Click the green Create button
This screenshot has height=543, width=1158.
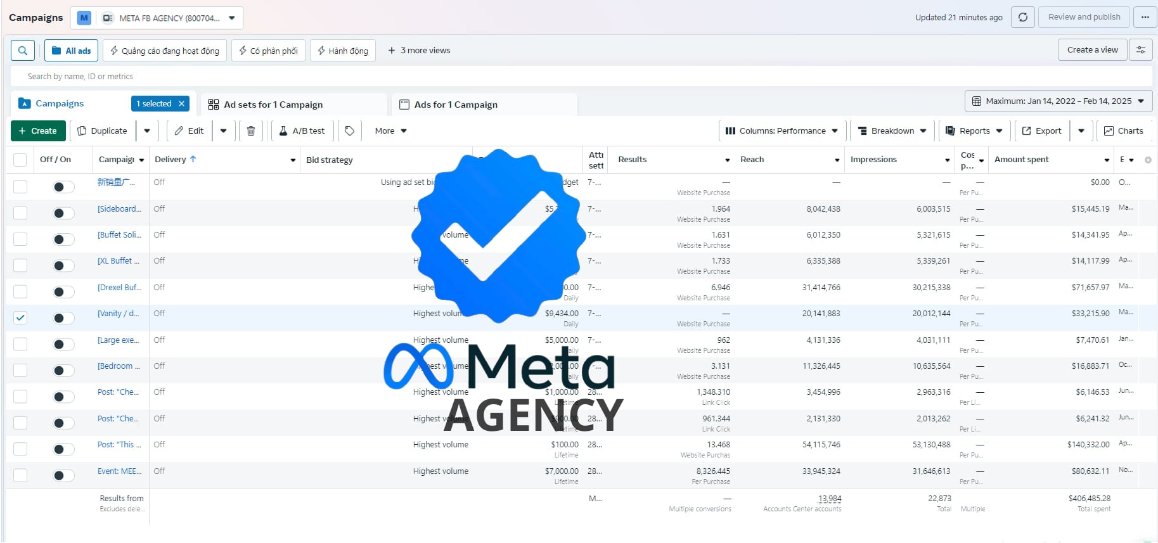pos(38,131)
